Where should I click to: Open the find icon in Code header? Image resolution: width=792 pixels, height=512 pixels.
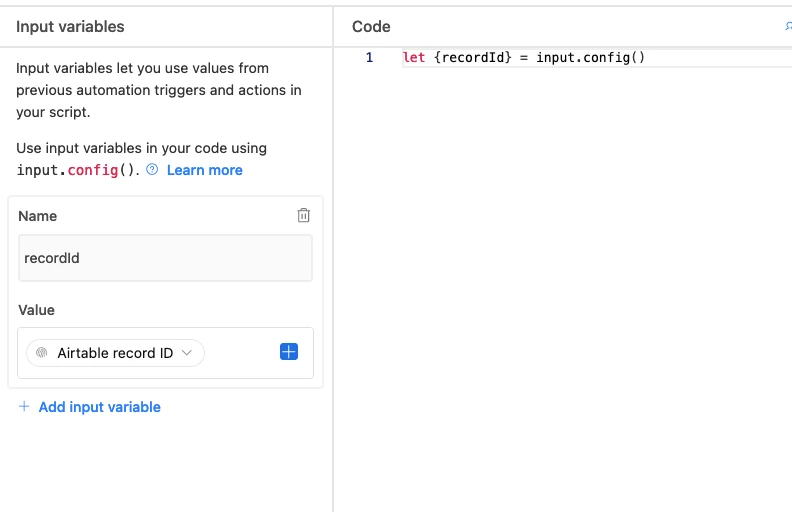(788, 26)
